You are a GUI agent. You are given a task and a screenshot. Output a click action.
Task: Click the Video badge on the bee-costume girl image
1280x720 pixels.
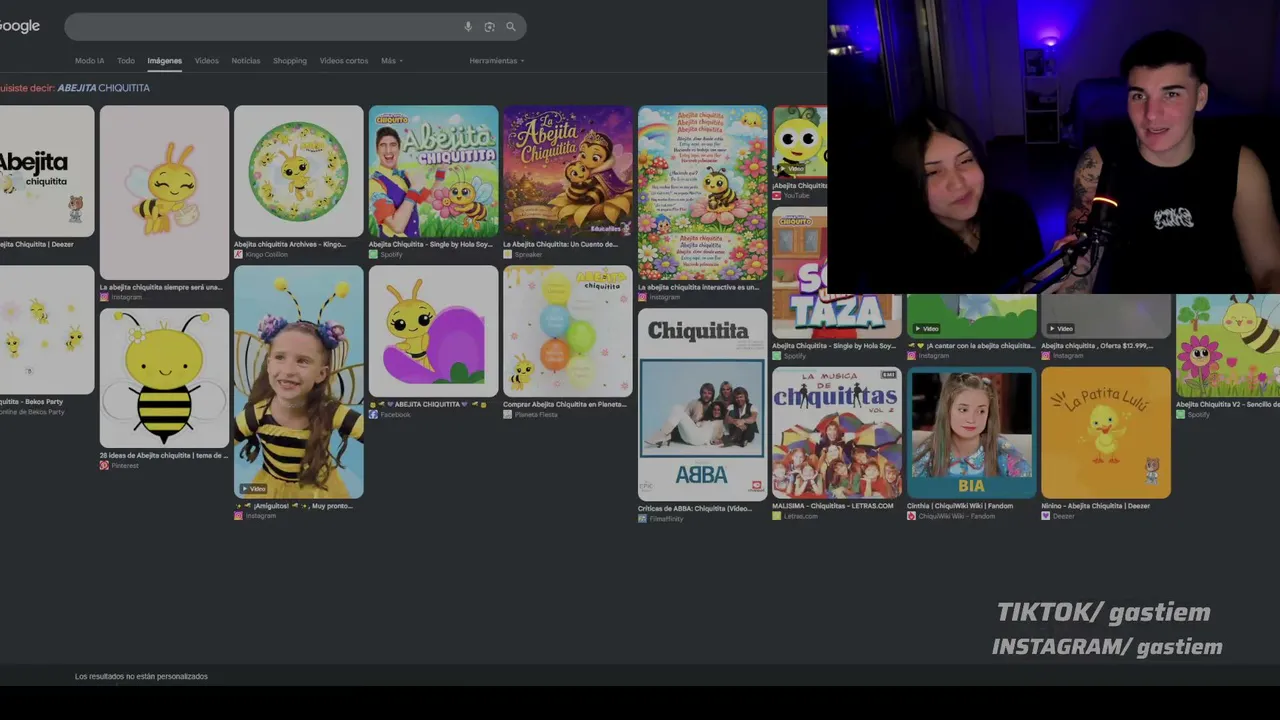(253, 489)
